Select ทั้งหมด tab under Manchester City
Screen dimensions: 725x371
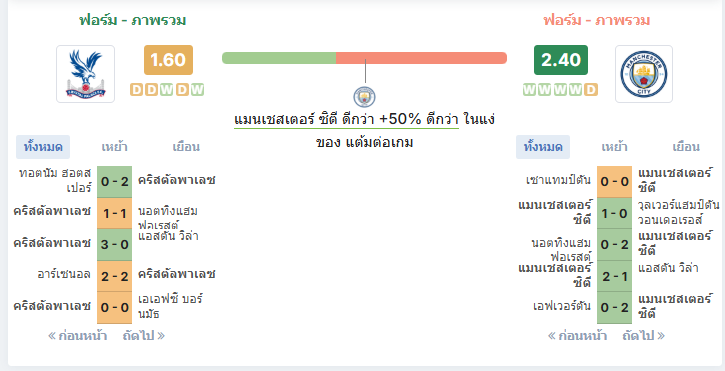click(543, 147)
